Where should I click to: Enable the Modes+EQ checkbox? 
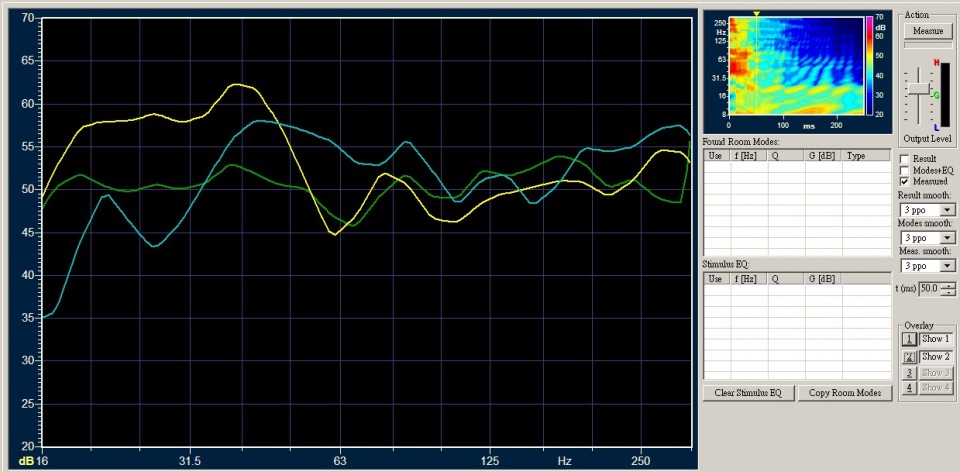[904, 170]
